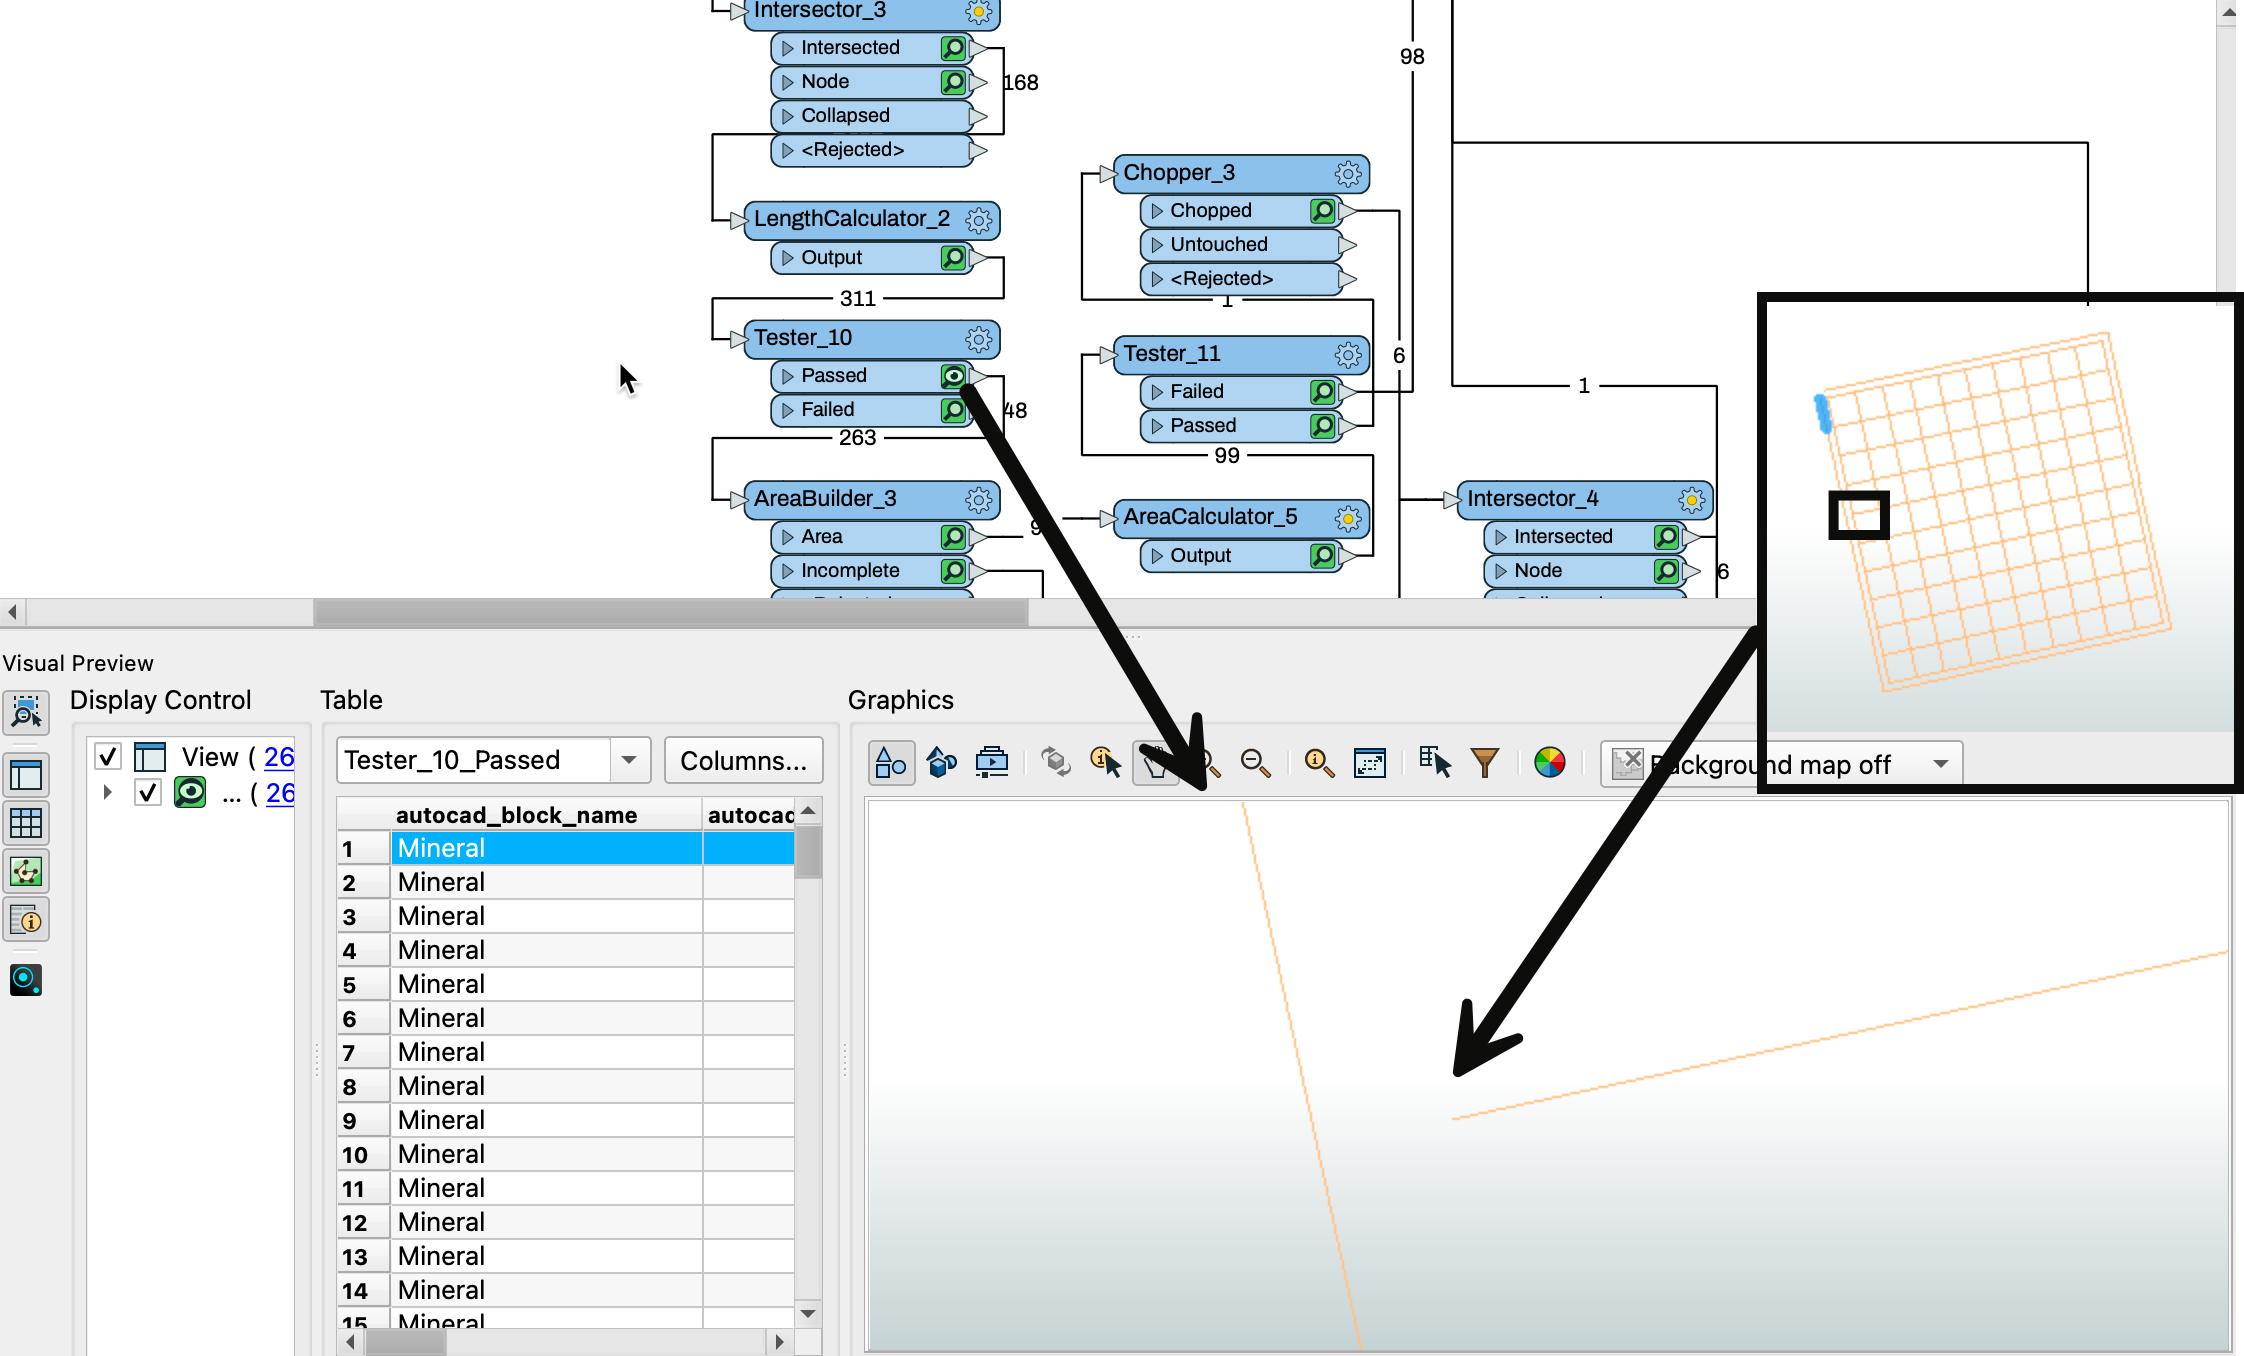This screenshot has width=2244, height=1356.
Task: Open Data Inspector app icon in sidebar
Action: (26, 979)
